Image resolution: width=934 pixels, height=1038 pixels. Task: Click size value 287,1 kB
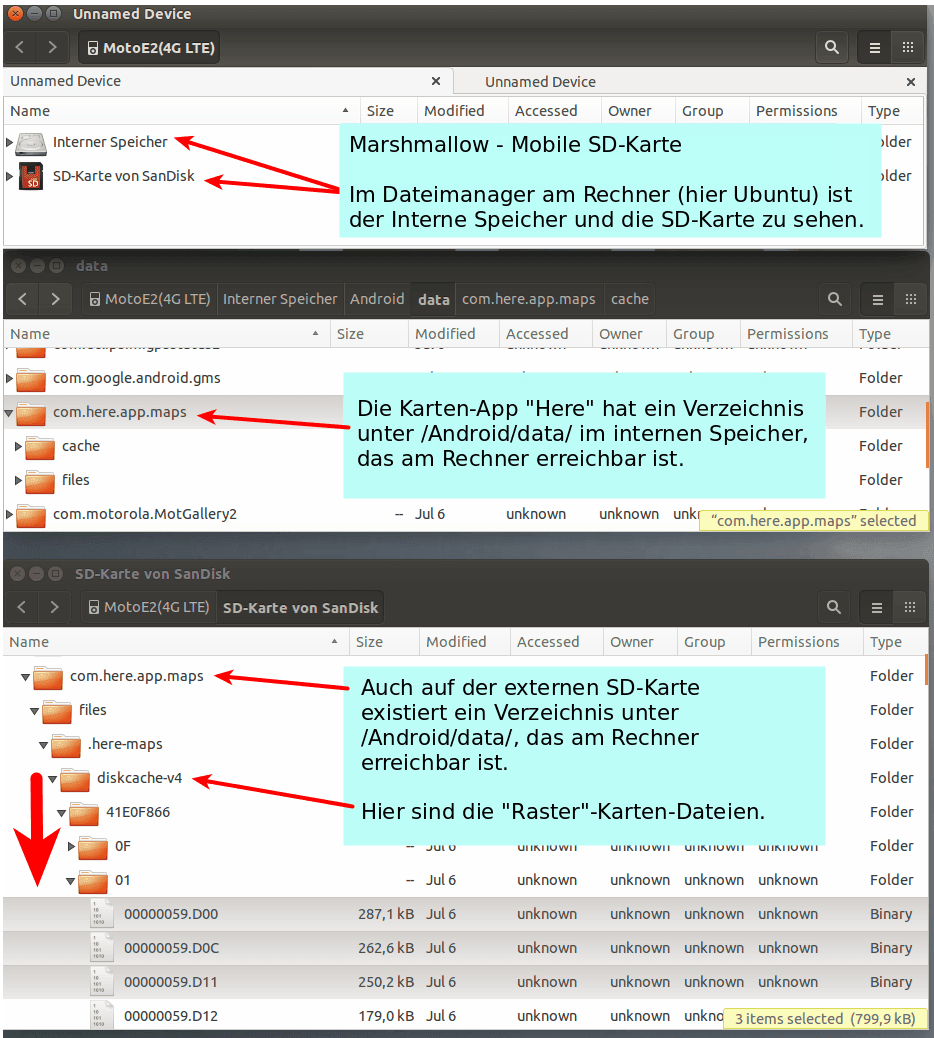click(x=386, y=914)
